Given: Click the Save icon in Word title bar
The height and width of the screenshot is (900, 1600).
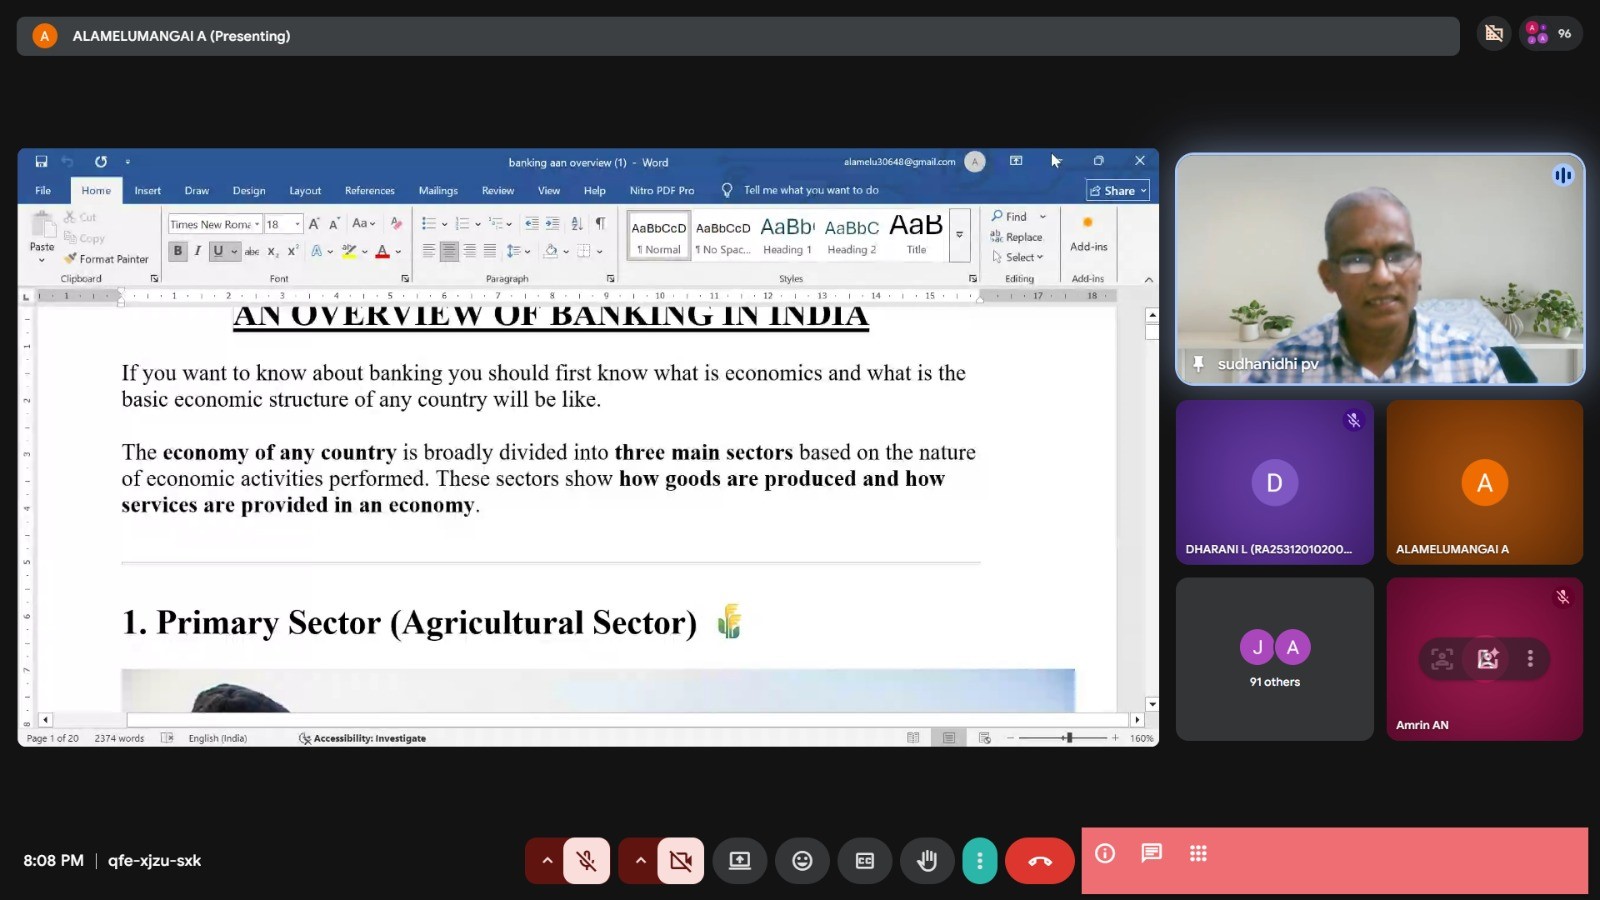Looking at the screenshot, I should click(41, 161).
